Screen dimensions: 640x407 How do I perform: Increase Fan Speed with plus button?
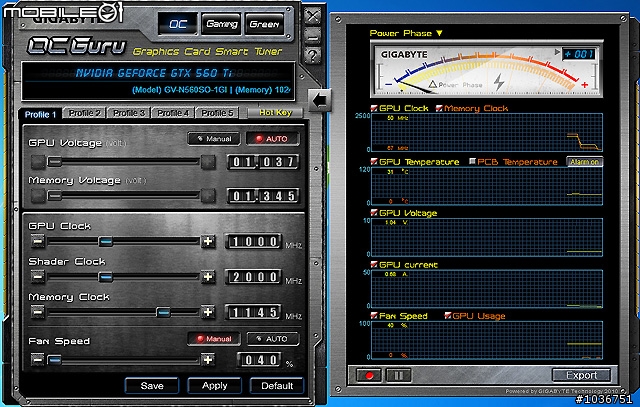tap(208, 360)
